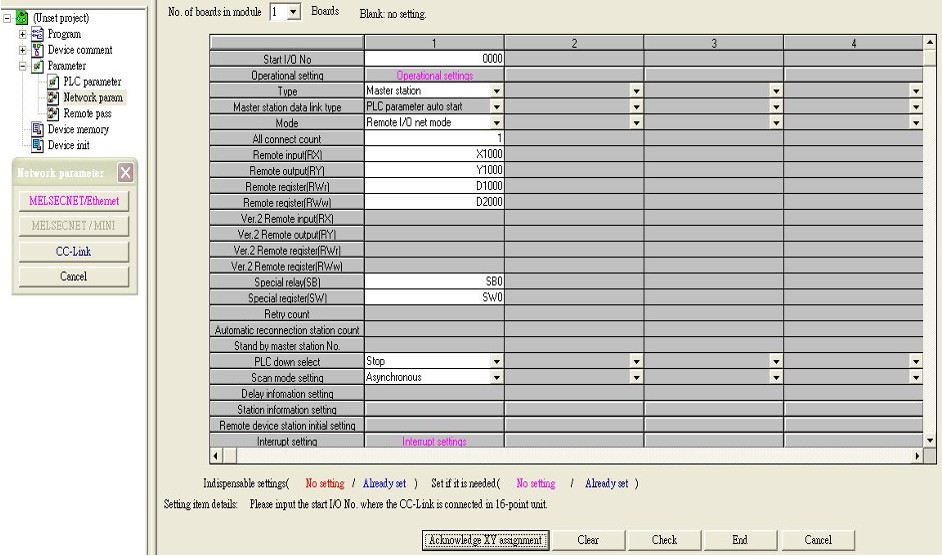Open PLC down select dropdown for board 4
The height and width of the screenshot is (556, 942).
pyautogui.click(x=916, y=361)
